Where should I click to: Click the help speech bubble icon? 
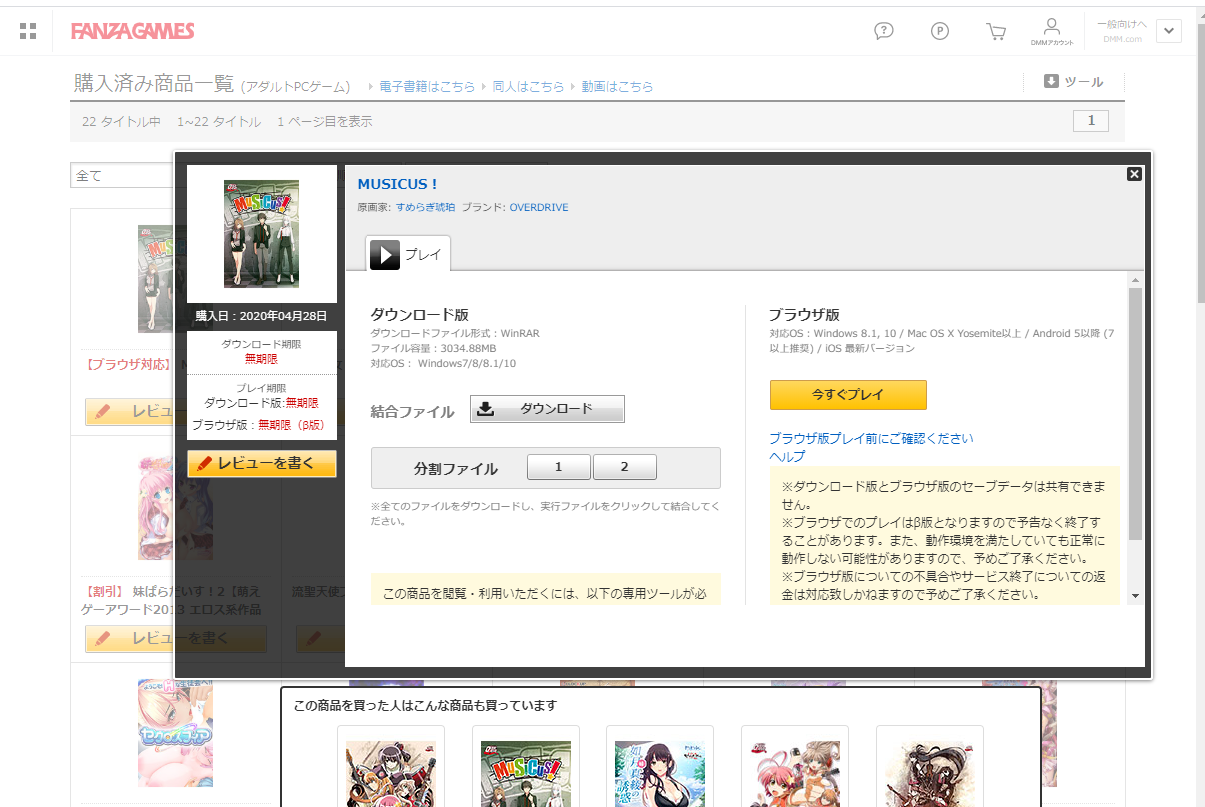[883, 31]
